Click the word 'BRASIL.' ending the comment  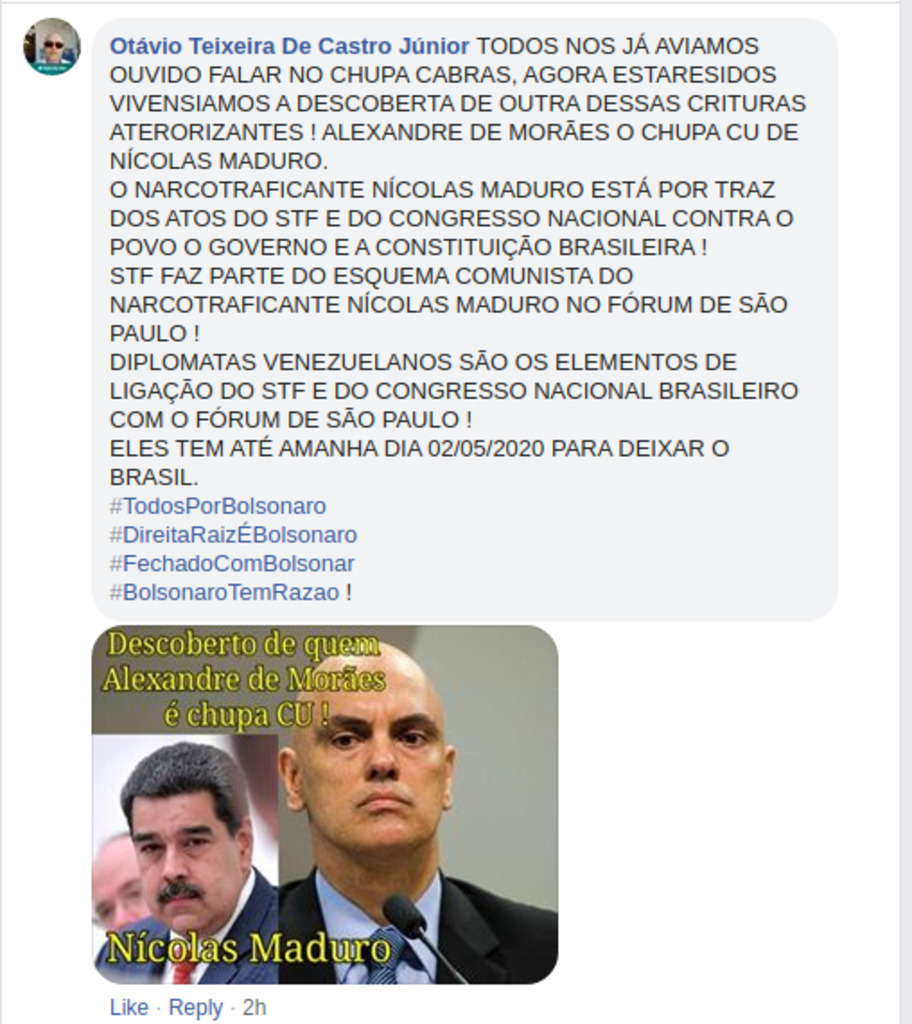154,477
